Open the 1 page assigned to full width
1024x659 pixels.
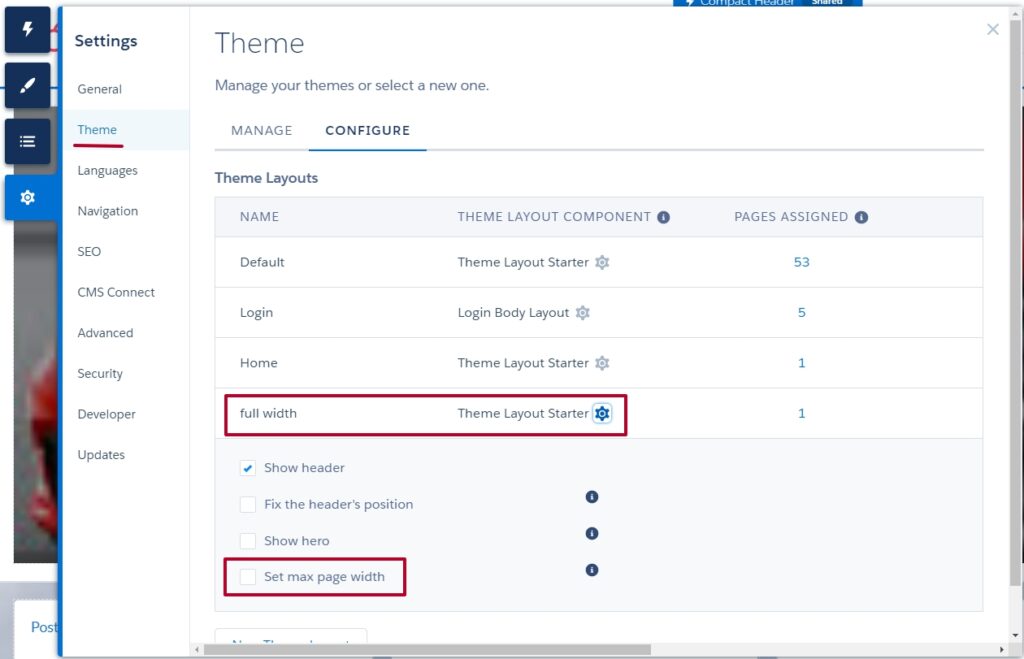coord(801,413)
